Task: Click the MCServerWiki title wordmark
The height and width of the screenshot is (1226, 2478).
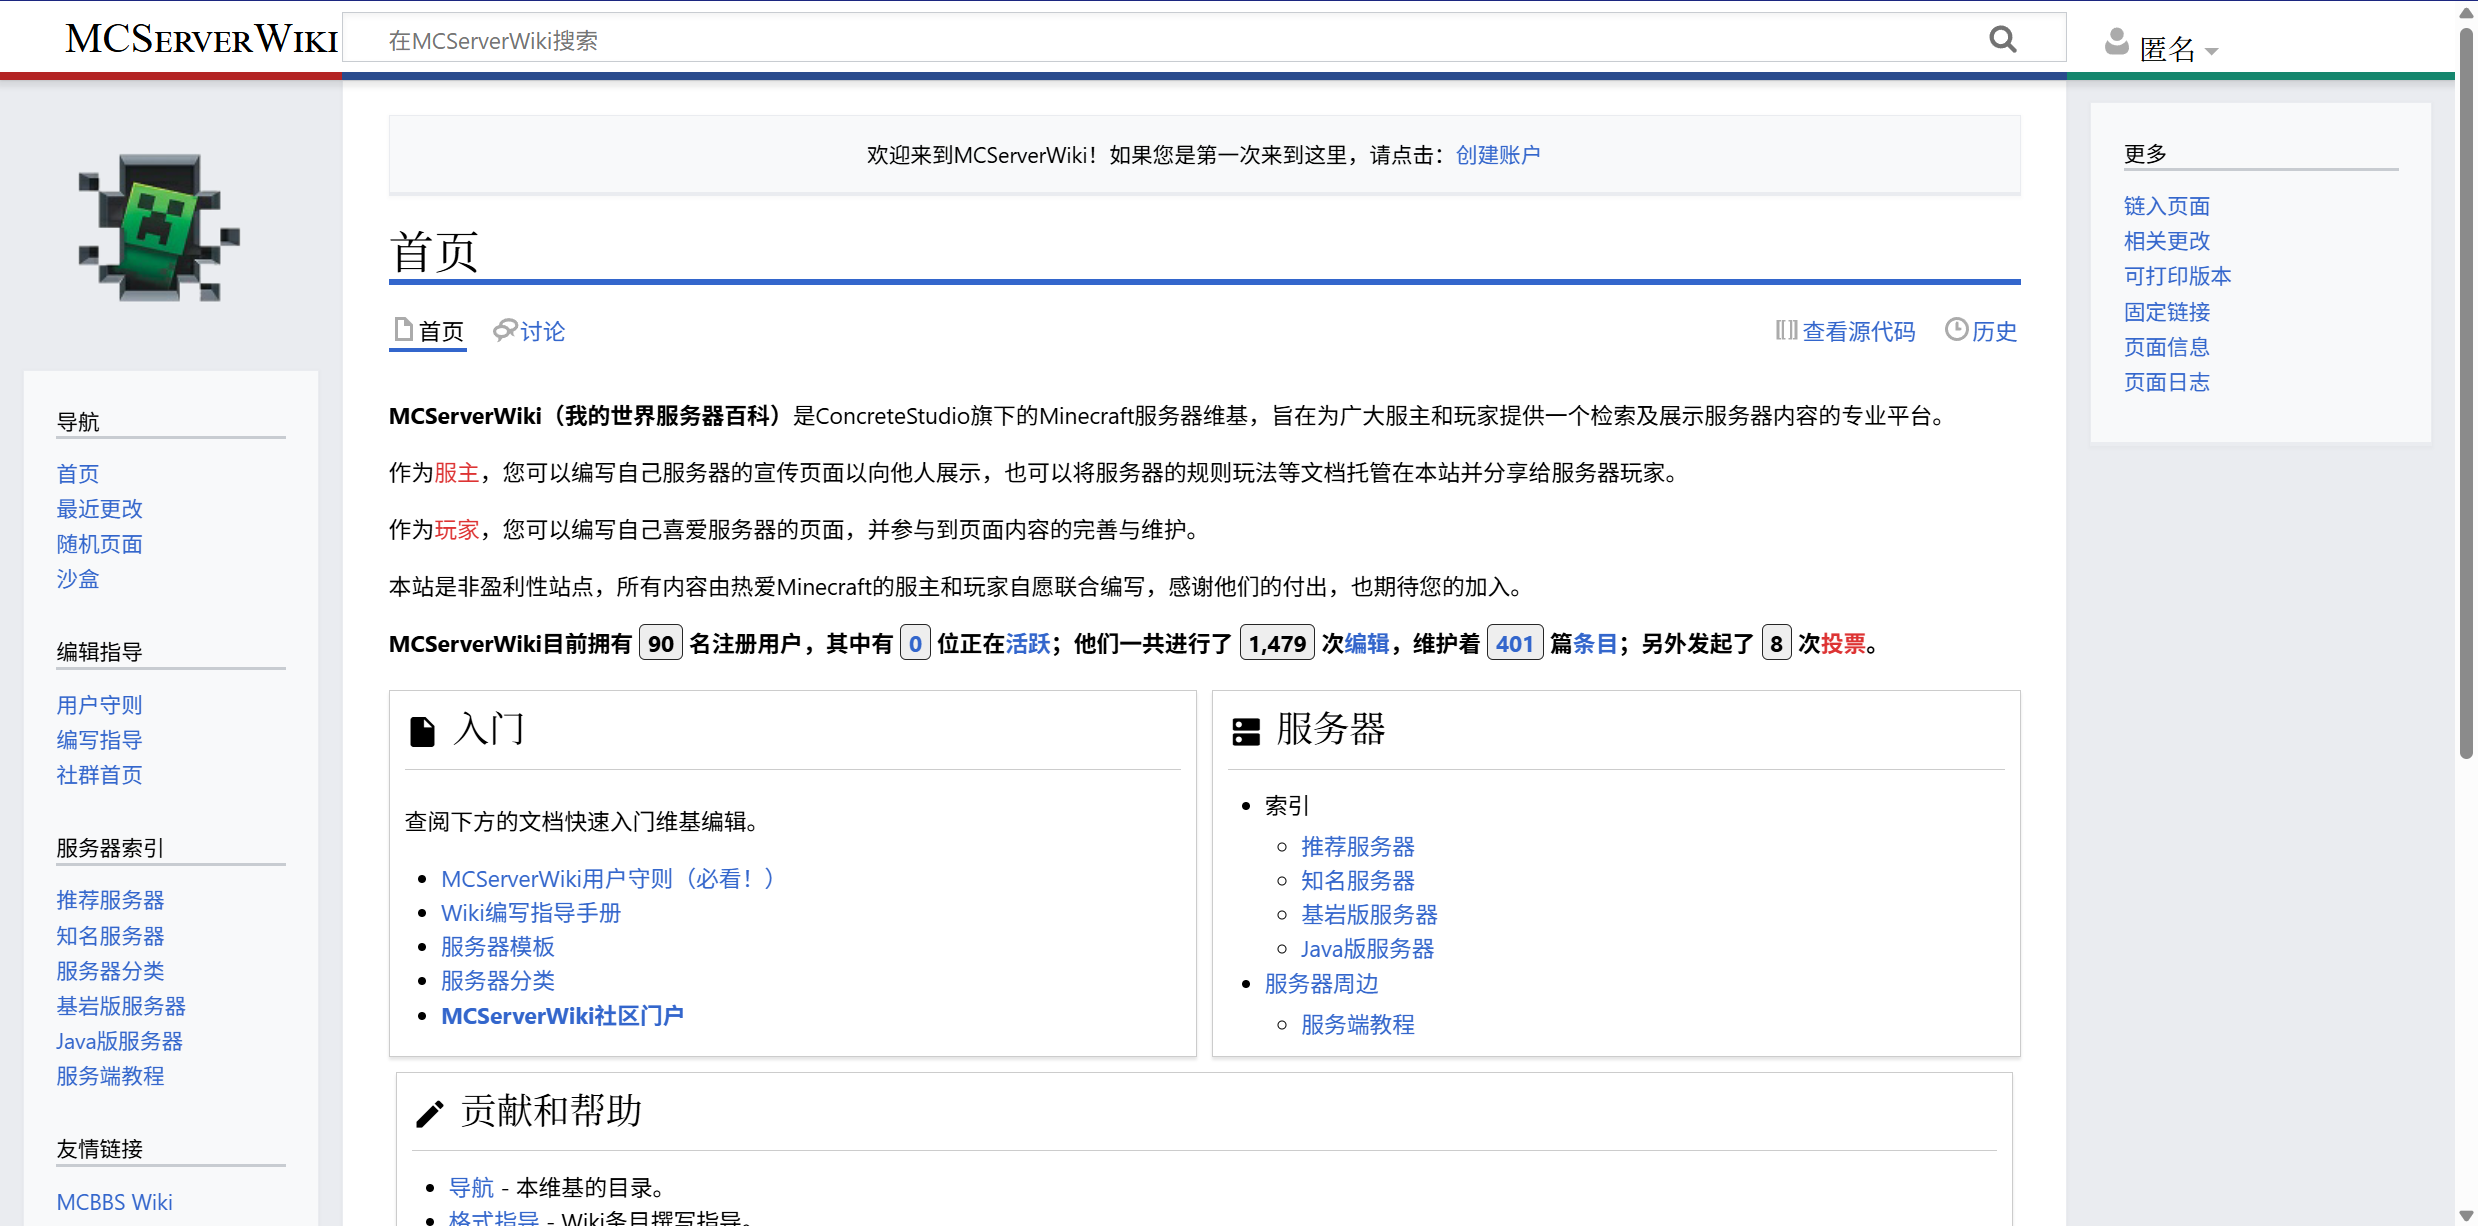Action: [201, 40]
